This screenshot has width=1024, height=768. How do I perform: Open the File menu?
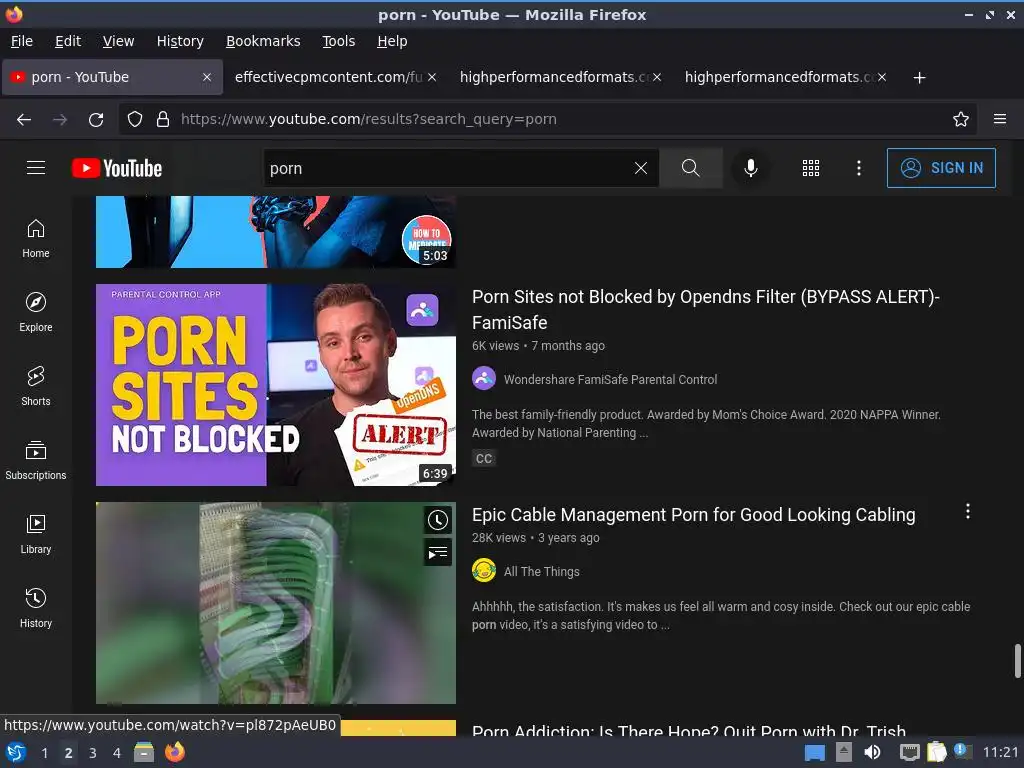click(22, 41)
